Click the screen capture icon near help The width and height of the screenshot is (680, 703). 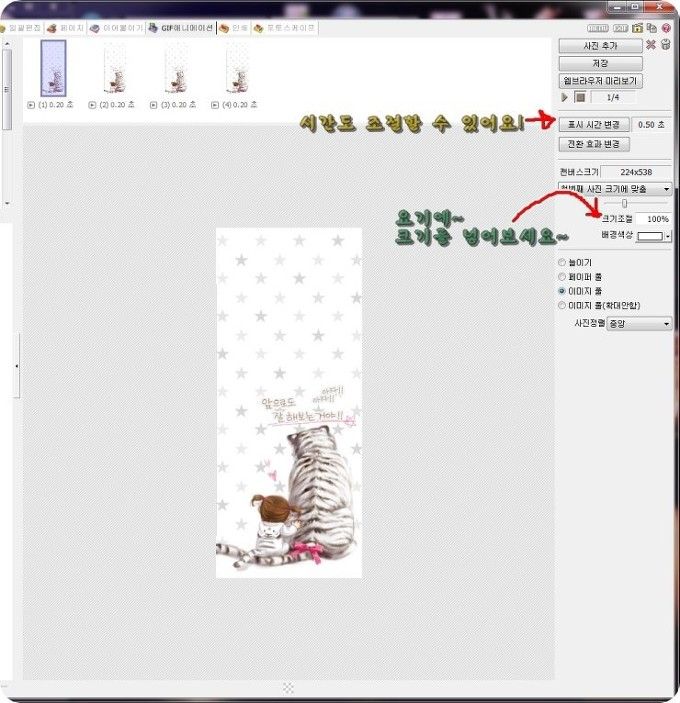point(652,28)
